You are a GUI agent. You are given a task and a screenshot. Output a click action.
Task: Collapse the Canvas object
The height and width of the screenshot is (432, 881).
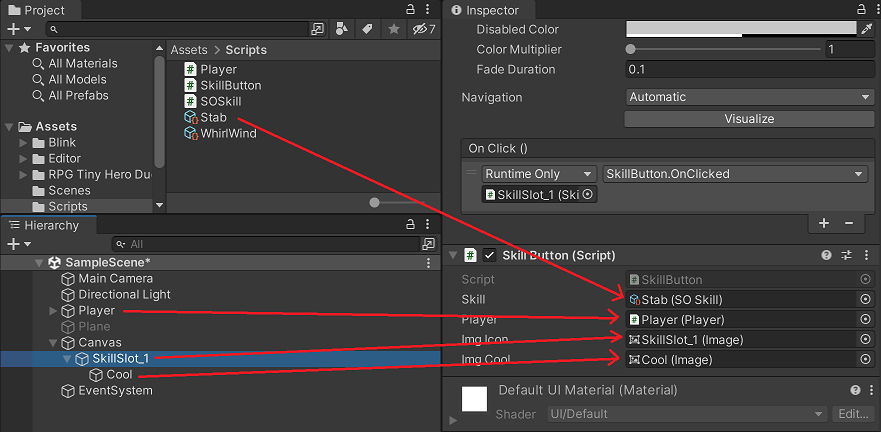pyautogui.click(x=53, y=342)
